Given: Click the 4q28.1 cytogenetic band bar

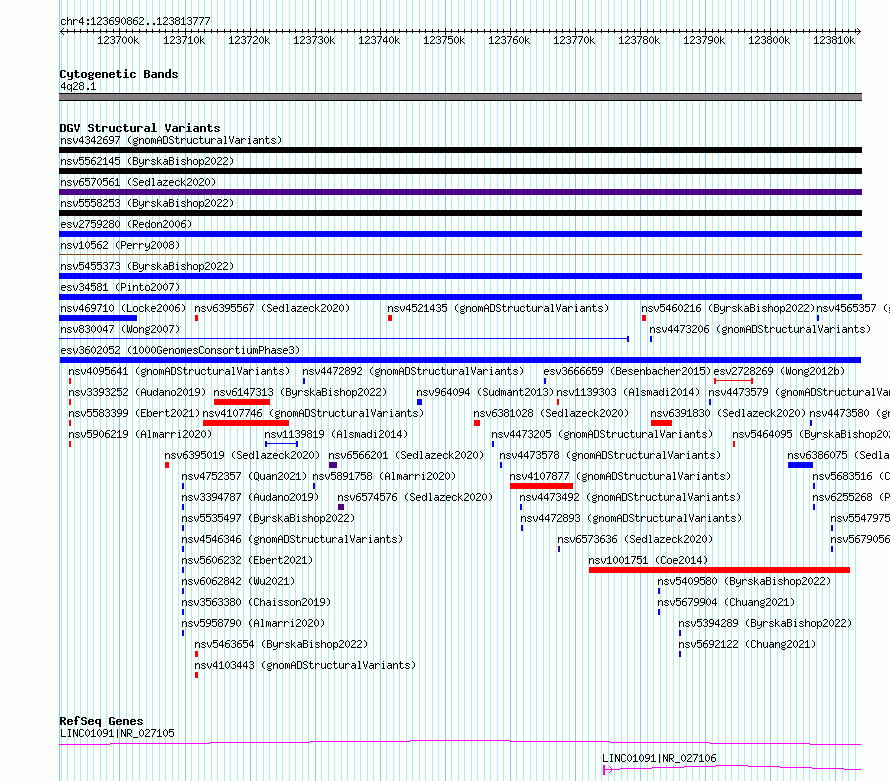Looking at the screenshot, I should coord(460,97).
